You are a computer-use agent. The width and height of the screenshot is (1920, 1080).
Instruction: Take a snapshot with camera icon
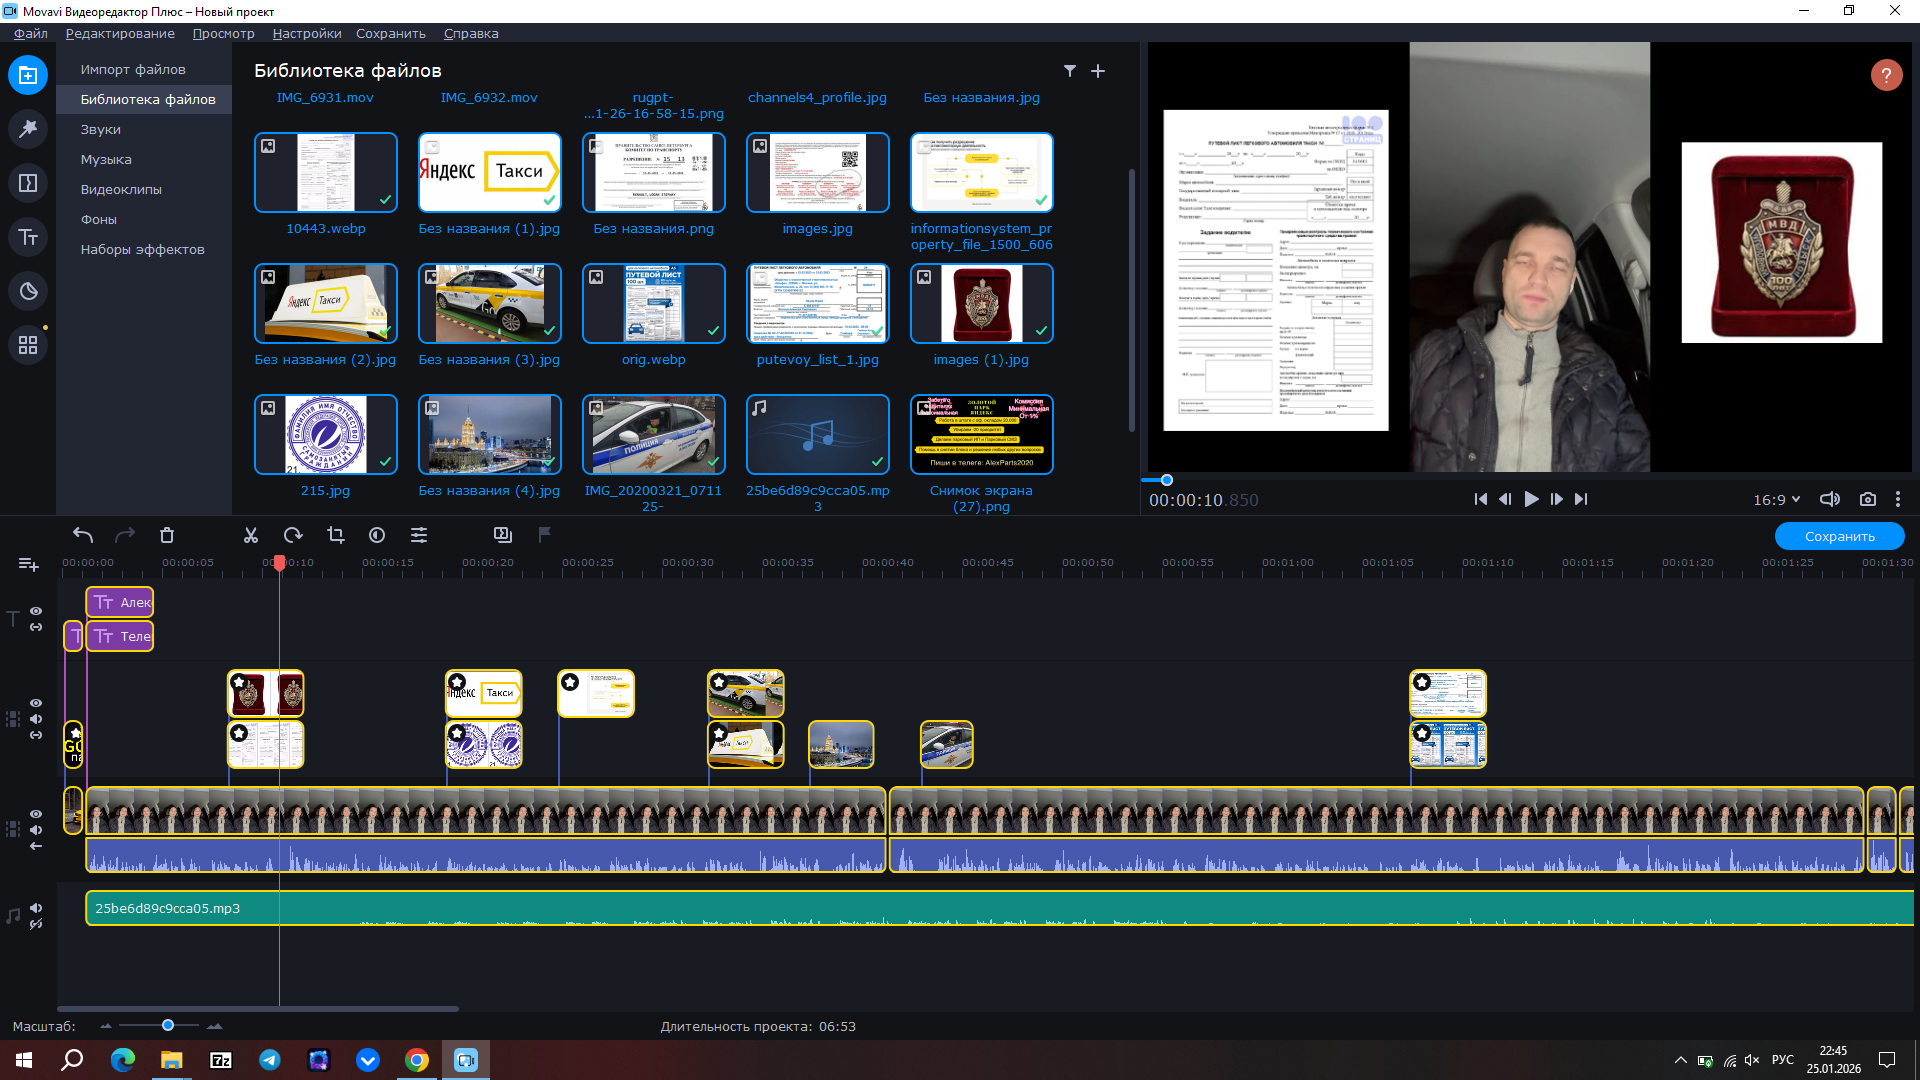1867,499
